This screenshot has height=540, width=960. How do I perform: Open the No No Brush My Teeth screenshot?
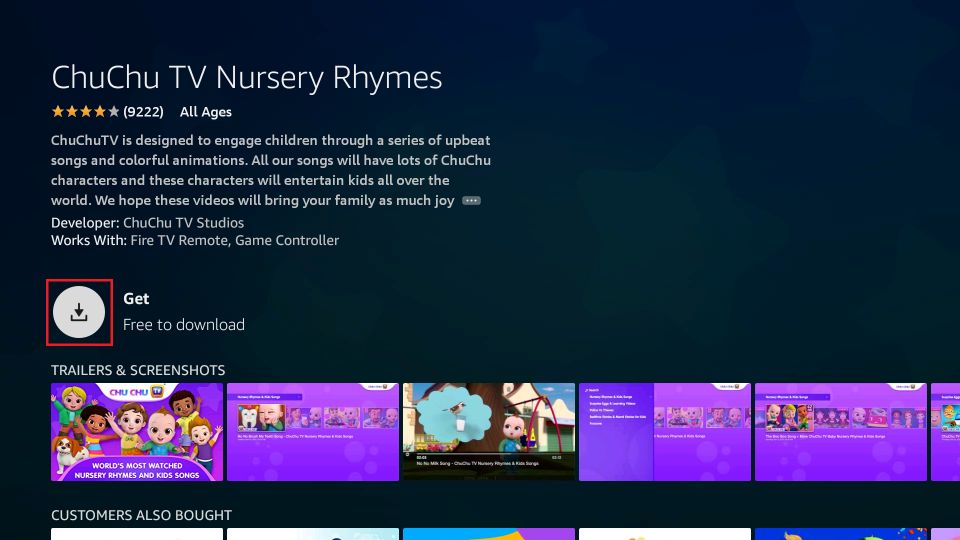coord(313,432)
